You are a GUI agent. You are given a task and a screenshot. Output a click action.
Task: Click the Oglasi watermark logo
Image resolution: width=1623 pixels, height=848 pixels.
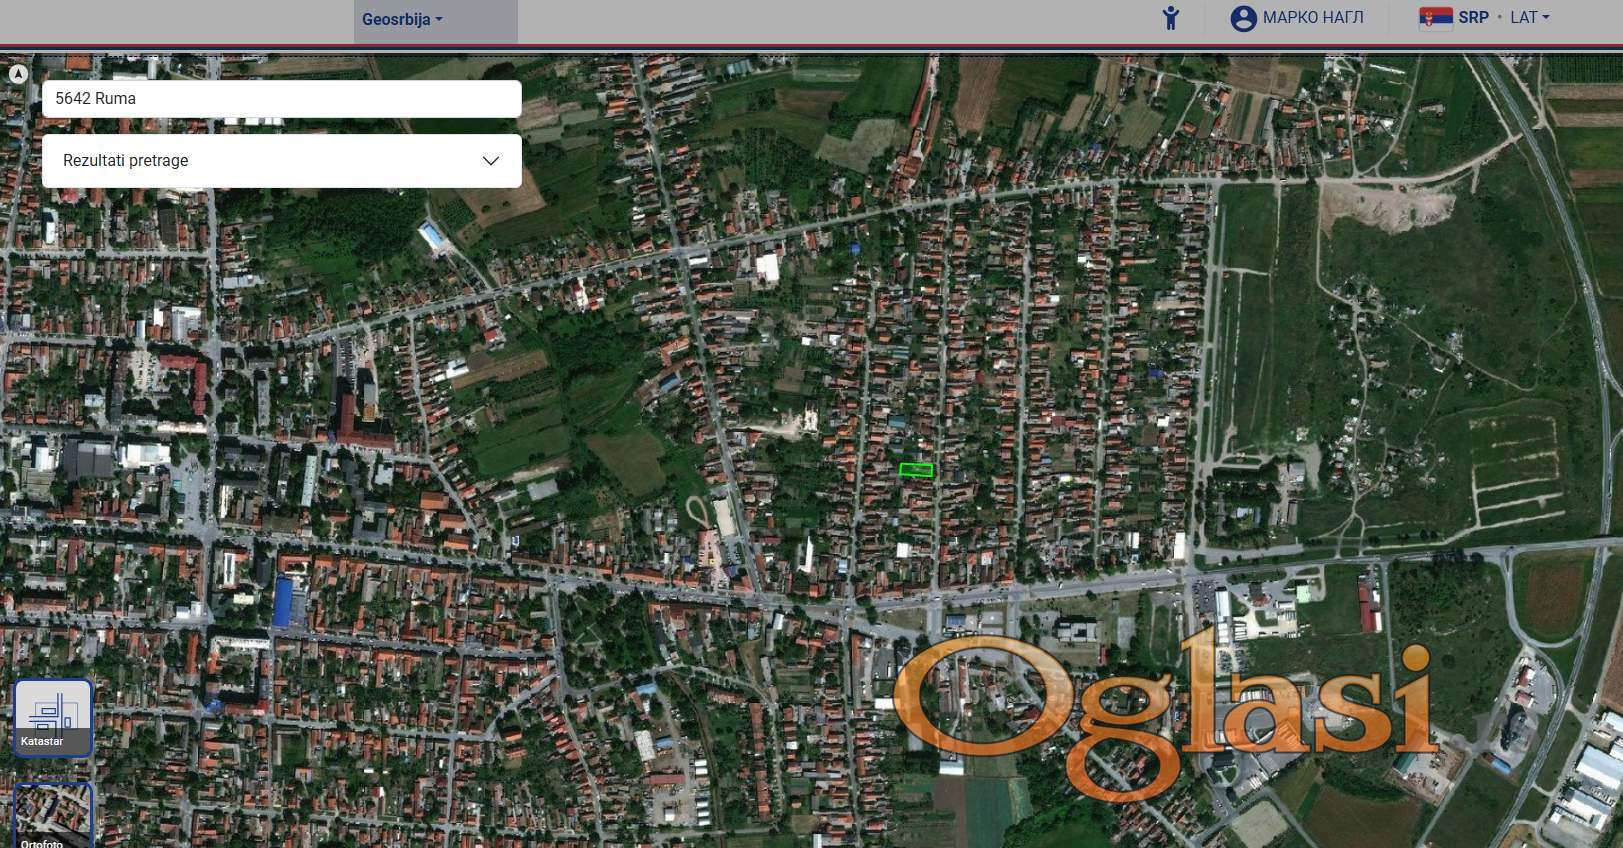(1163, 713)
